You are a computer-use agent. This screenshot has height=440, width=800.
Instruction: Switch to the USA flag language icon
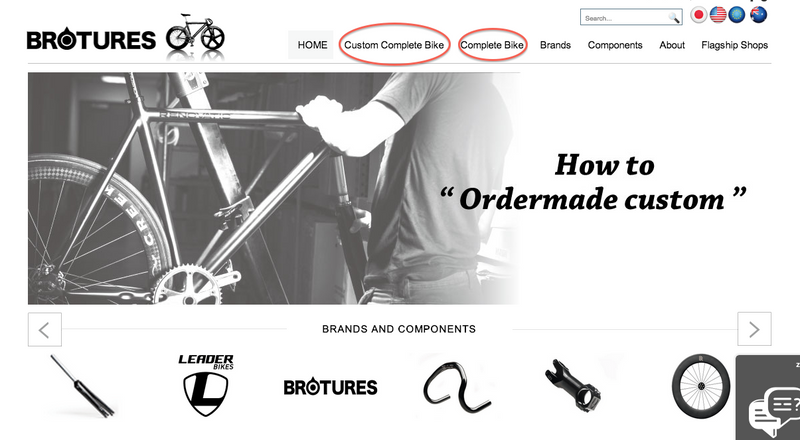pos(718,15)
